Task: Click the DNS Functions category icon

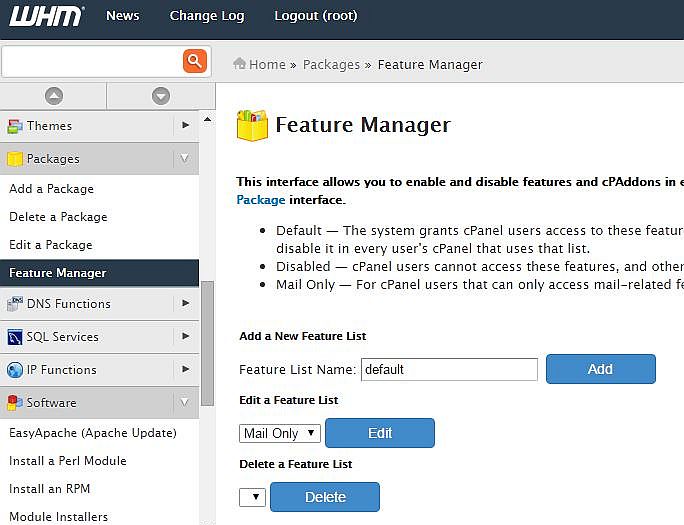Action: pos(15,304)
